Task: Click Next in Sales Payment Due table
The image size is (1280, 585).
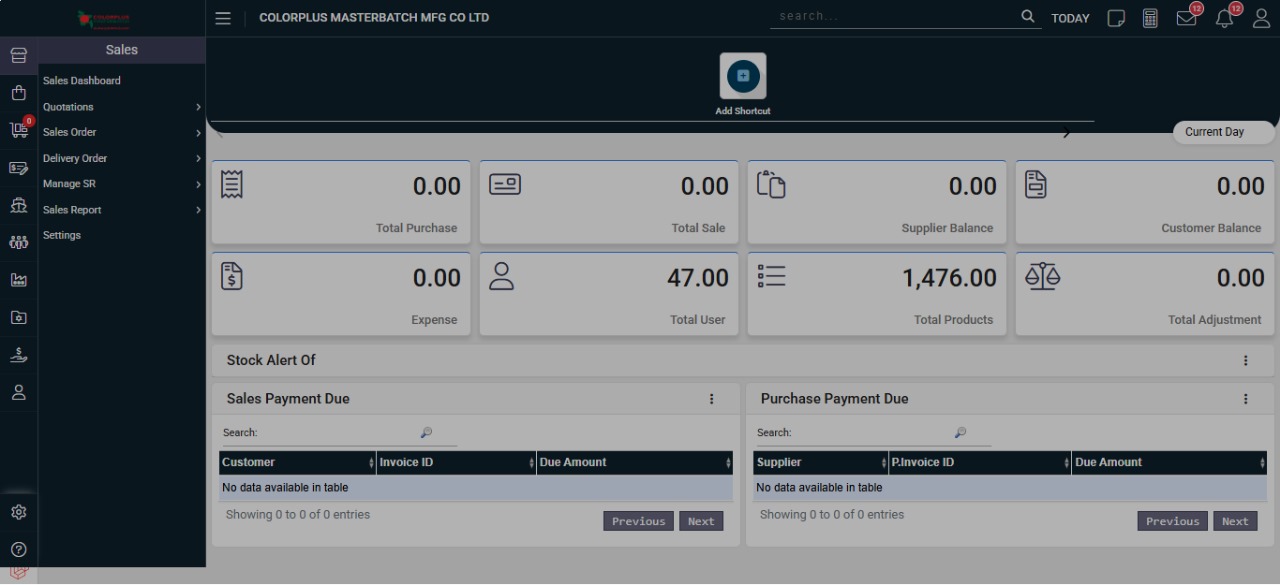Action: click(701, 521)
